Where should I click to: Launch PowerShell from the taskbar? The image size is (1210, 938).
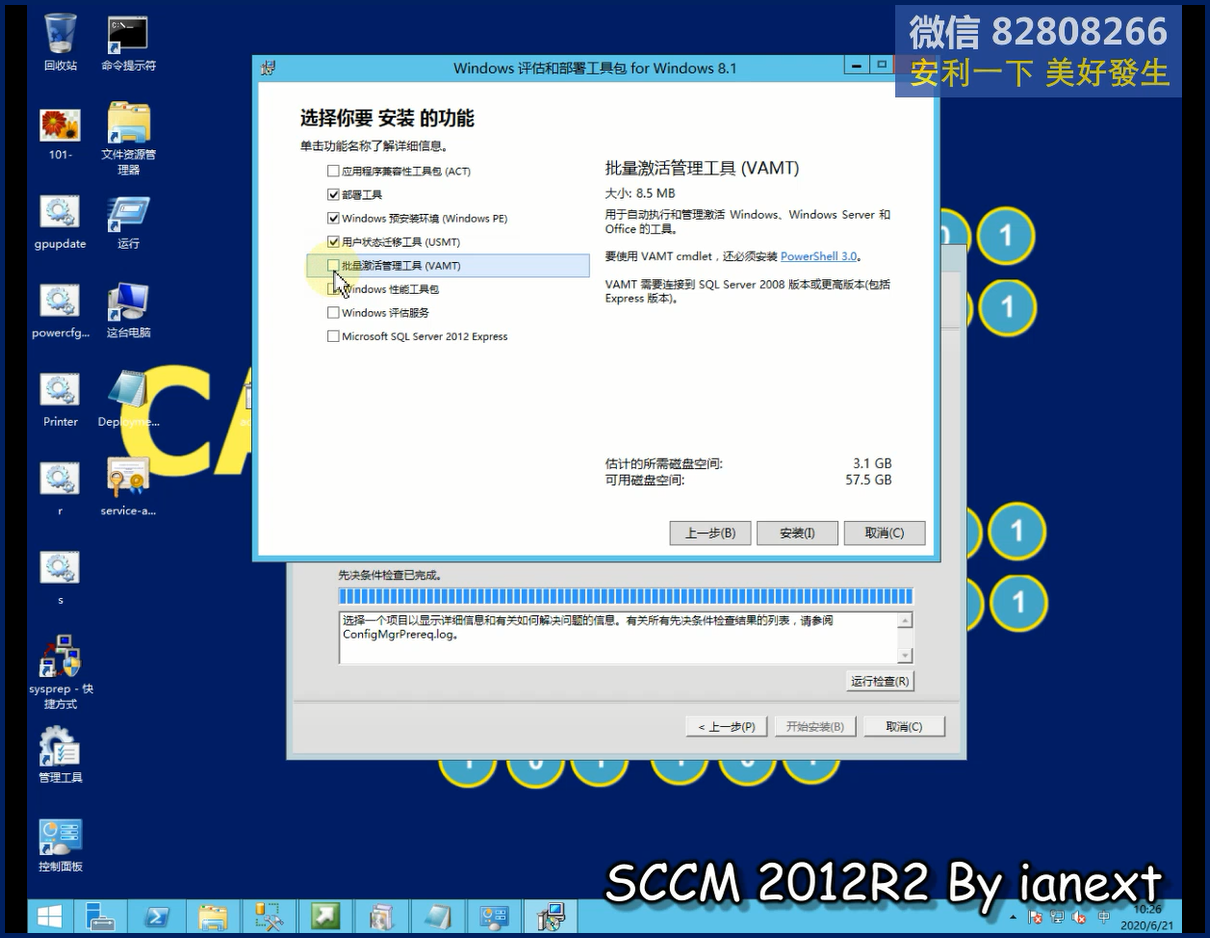(157, 916)
